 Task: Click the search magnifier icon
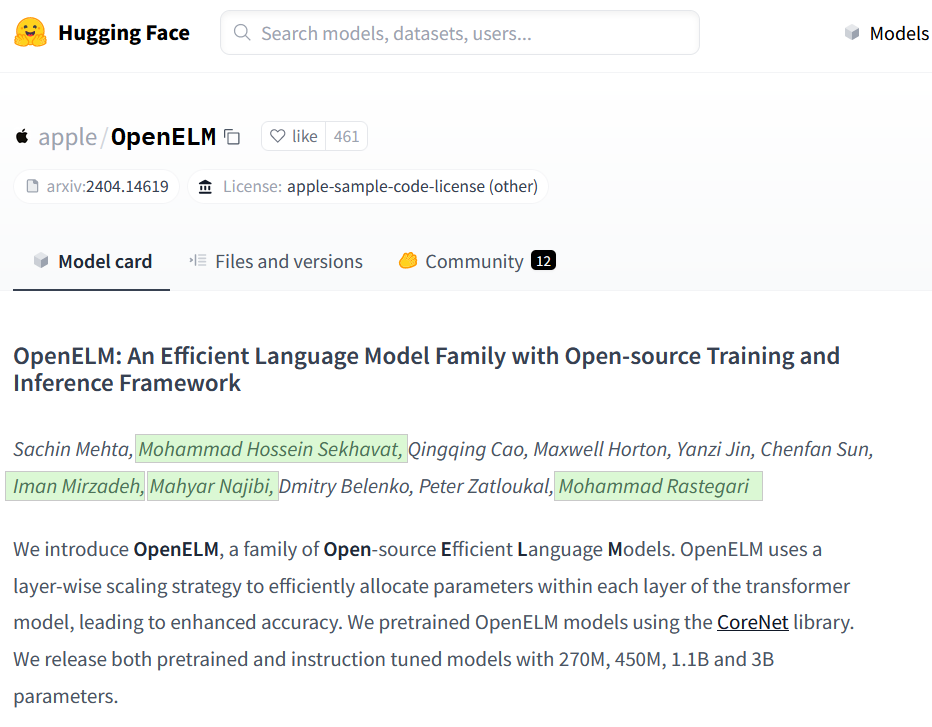pos(242,33)
